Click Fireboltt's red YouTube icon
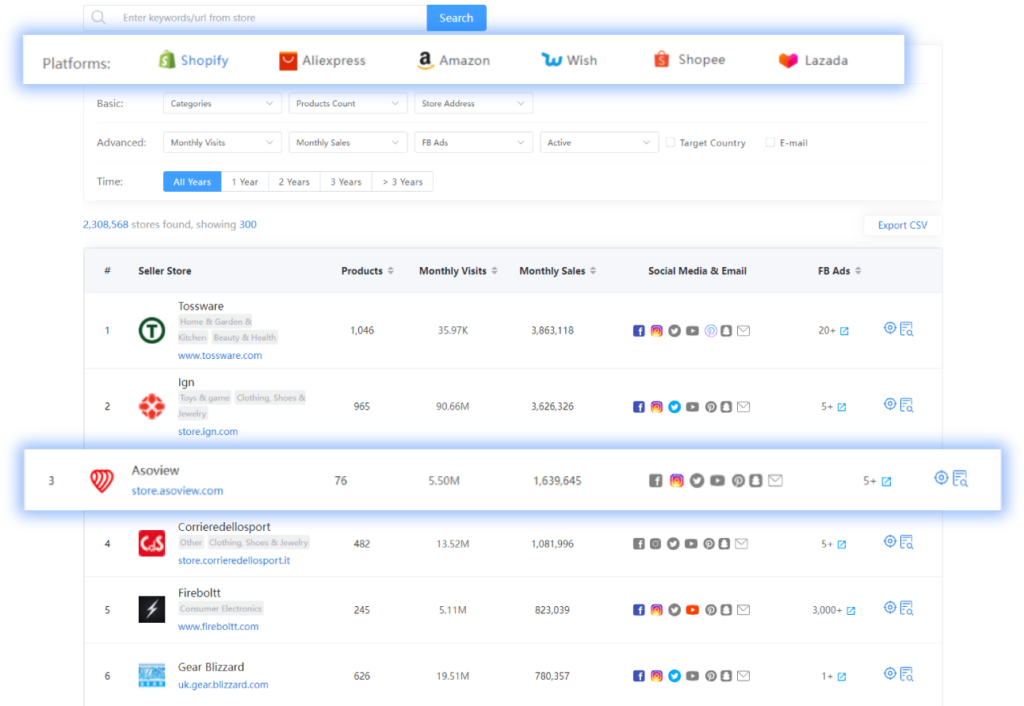Image resolution: width=1024 pixels, height=706 pixels. click(x=692, y=610)
